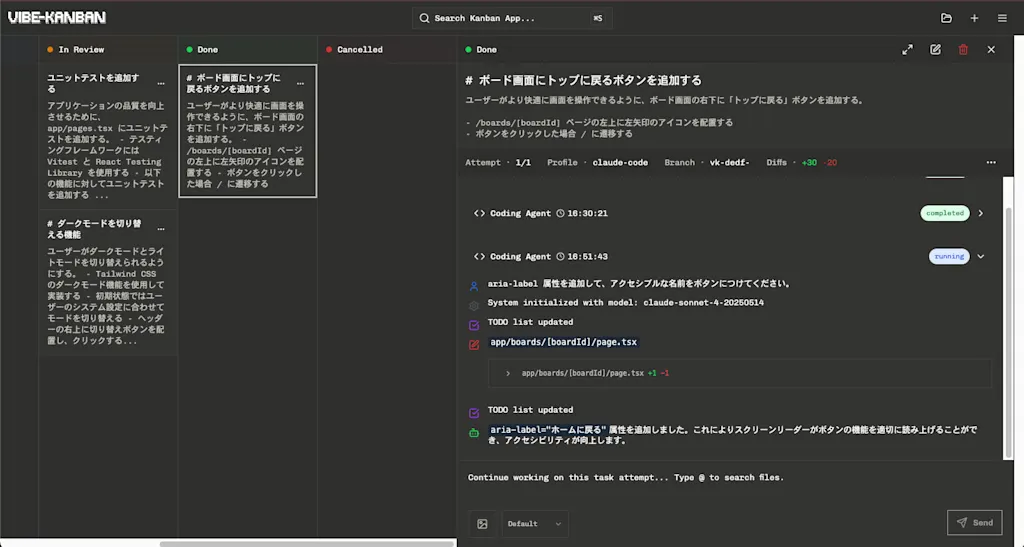Collapse the running Coding Agent 16:51:43 entry
Viewport: 1024px width, 547px height.
pyautogui.click(x=981, y=257)
